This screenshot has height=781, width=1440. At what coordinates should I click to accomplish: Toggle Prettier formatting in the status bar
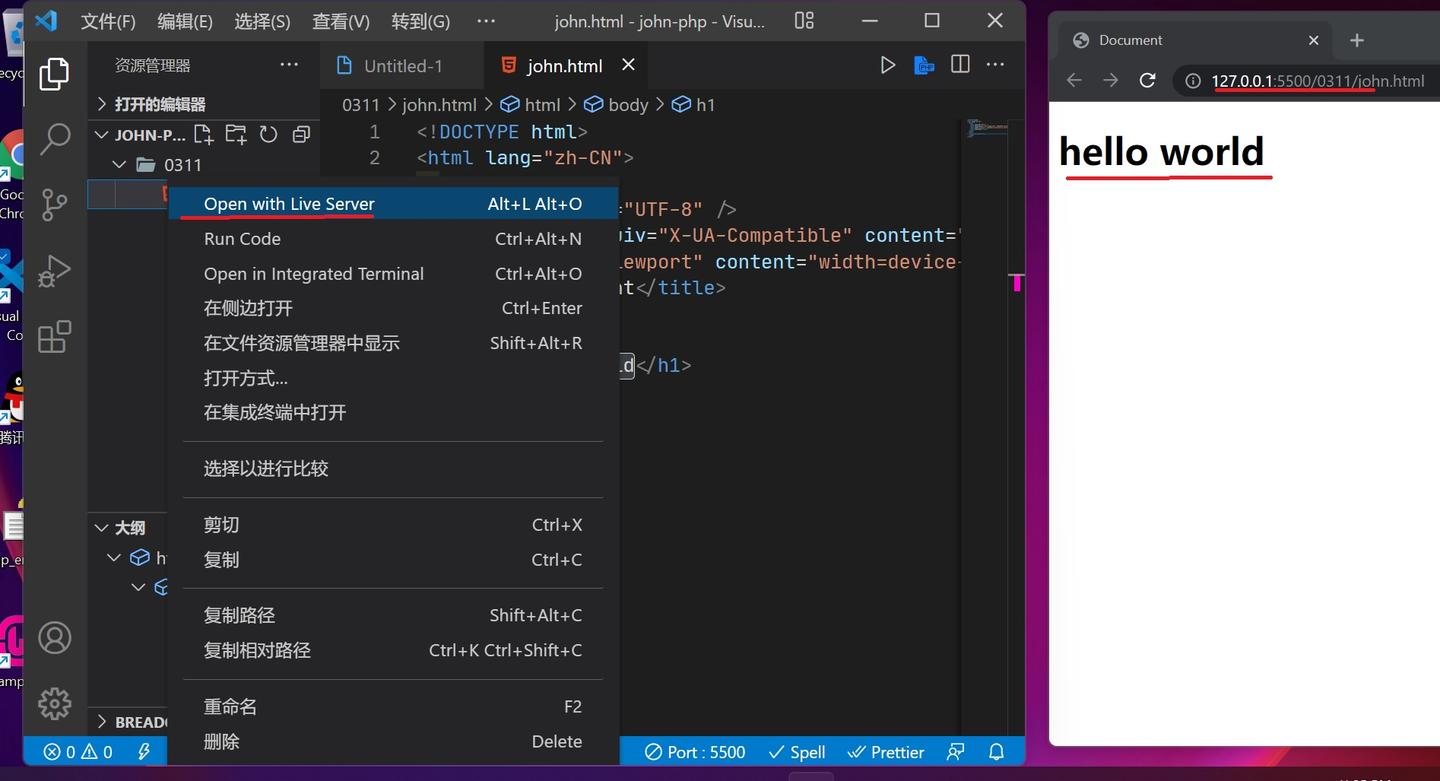(x=885, y=751)
